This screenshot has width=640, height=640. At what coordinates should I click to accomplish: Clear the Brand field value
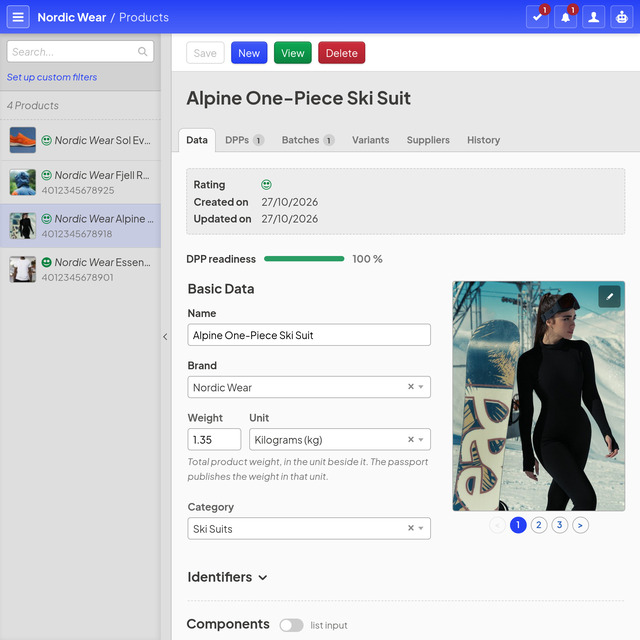click(411, 387)
